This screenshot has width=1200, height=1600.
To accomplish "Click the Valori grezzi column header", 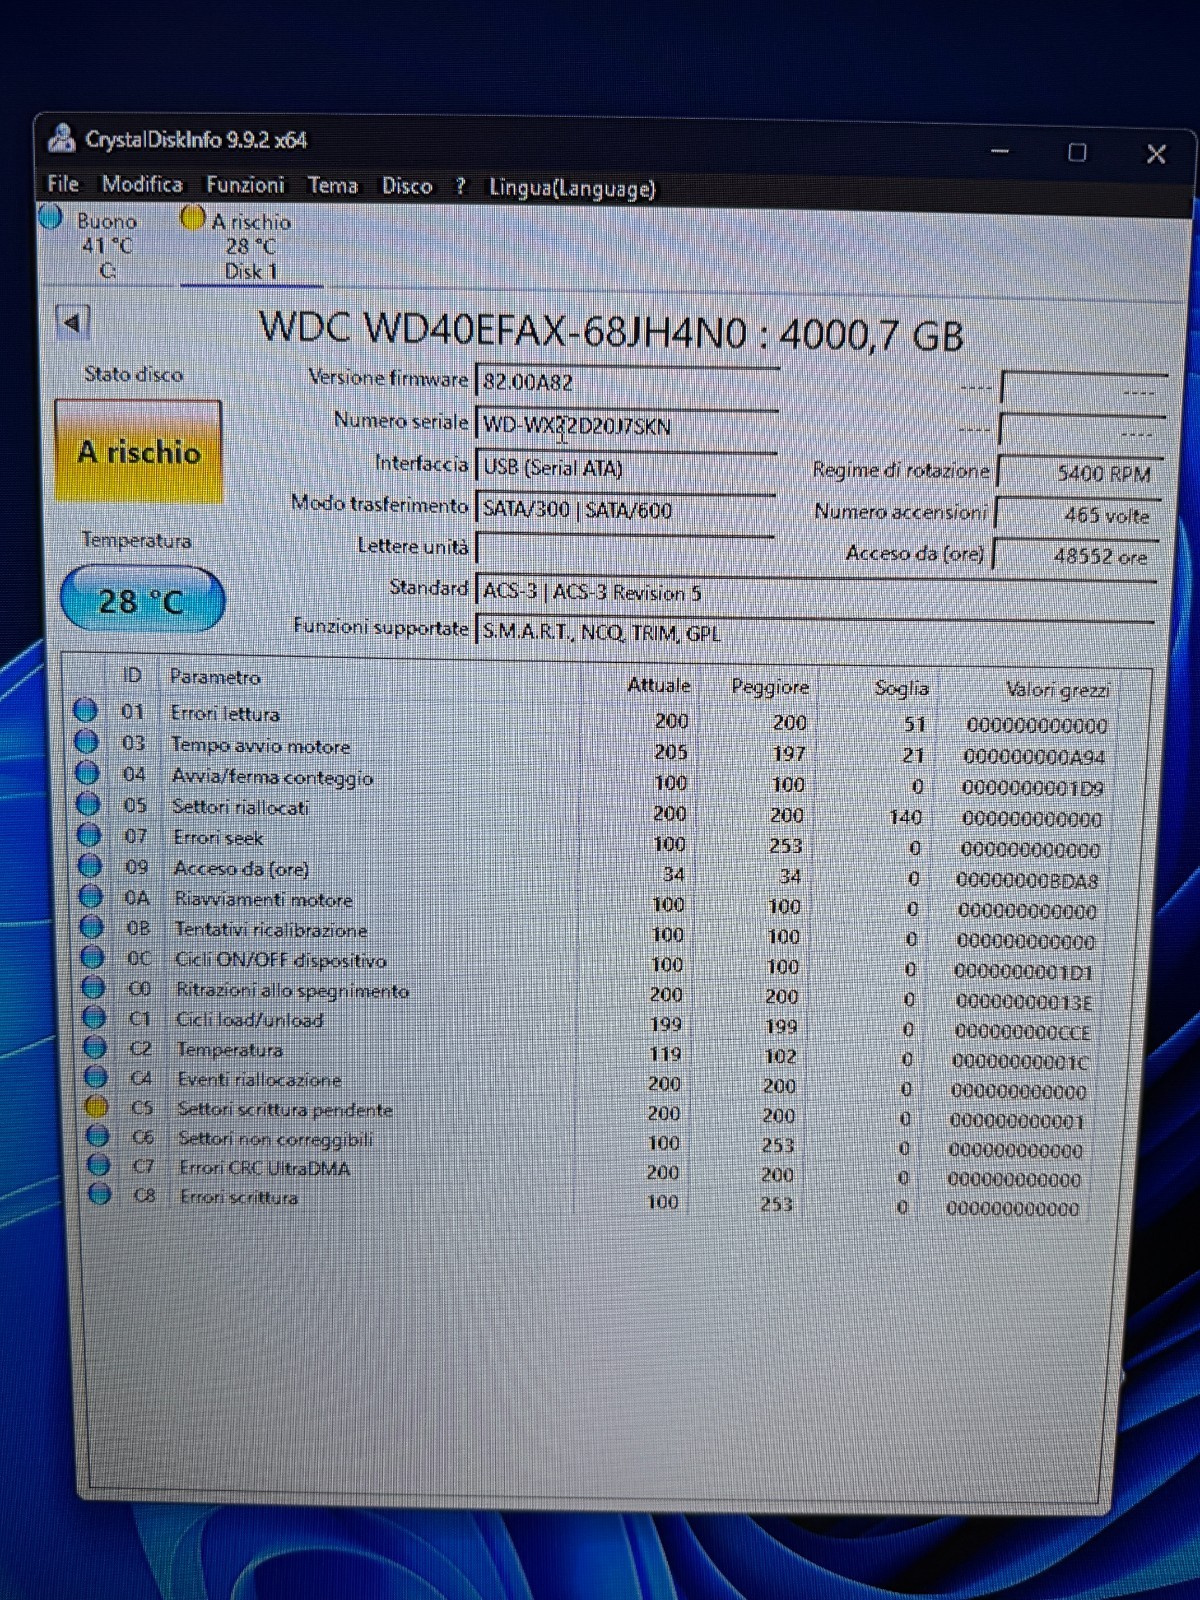I will (1057, 690).
